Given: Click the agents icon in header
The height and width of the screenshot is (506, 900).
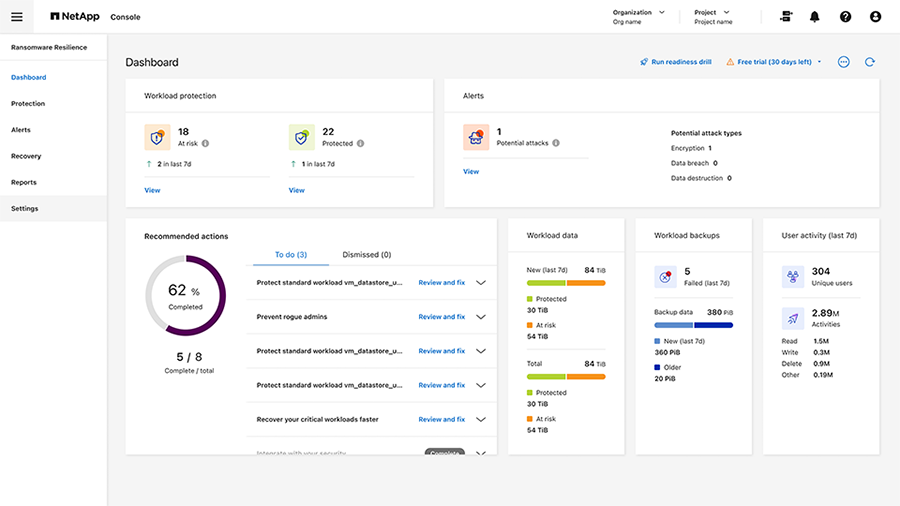Looking at the screenshot, I should [786, 17].
